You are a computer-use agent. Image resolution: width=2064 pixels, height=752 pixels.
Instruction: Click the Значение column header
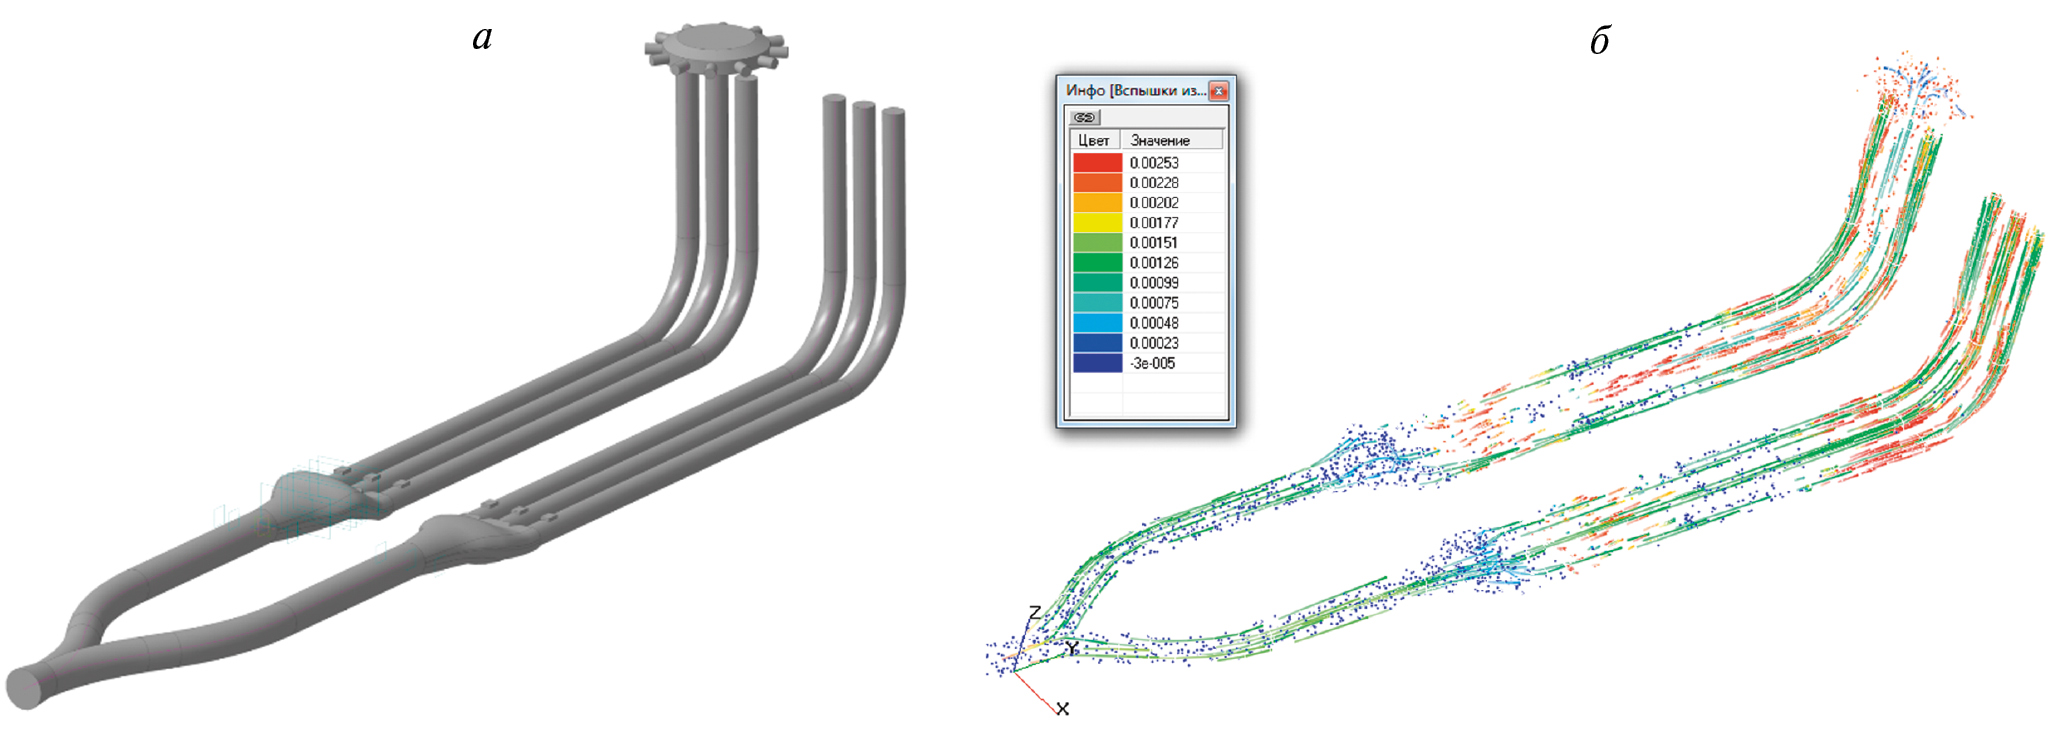pyautogui.click(x=1171, y=141)
